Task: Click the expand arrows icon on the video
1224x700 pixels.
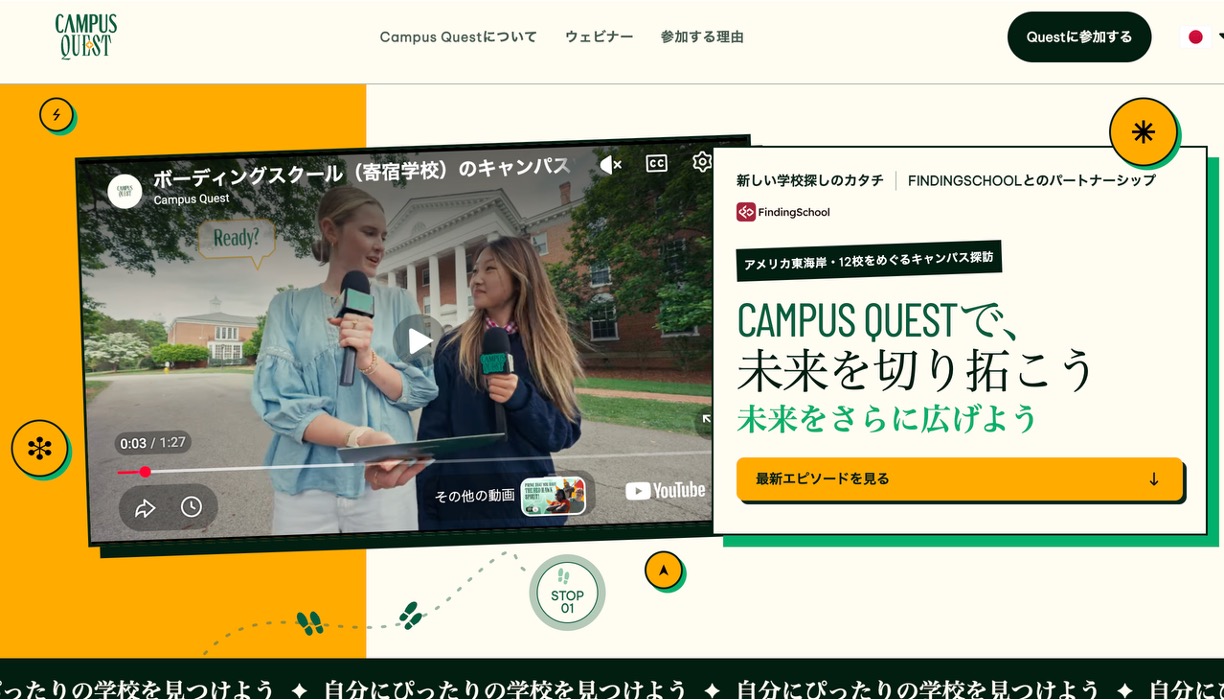Action: pos(706,420)
